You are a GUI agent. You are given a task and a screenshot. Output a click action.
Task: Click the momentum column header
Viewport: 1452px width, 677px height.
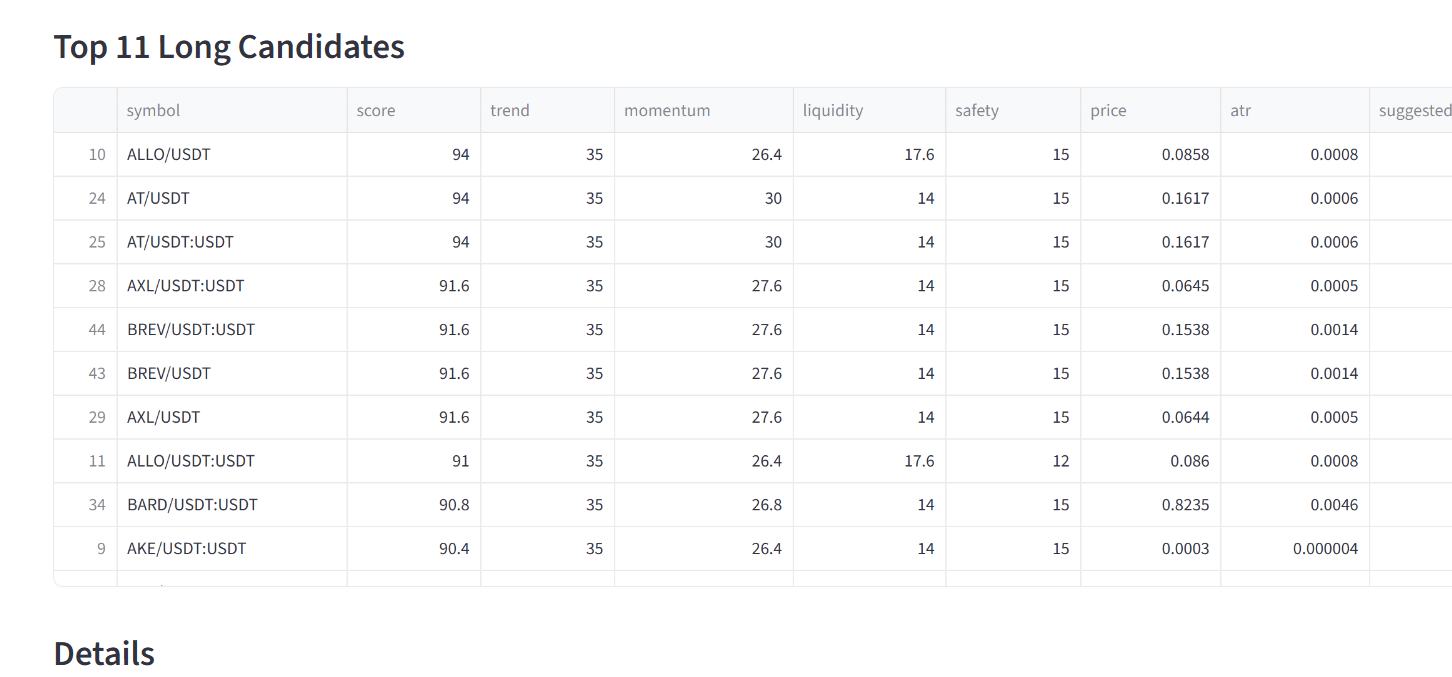(704, 110)
